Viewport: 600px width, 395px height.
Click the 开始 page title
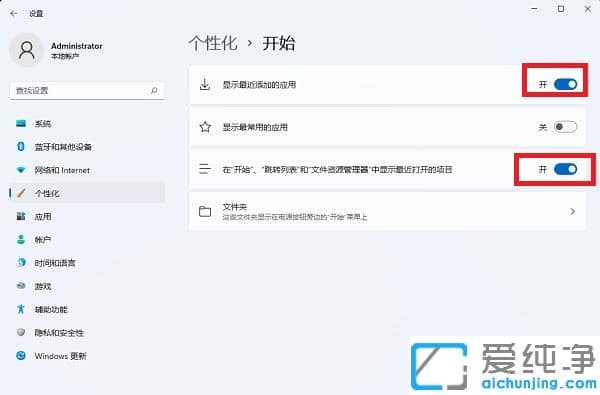279,43
